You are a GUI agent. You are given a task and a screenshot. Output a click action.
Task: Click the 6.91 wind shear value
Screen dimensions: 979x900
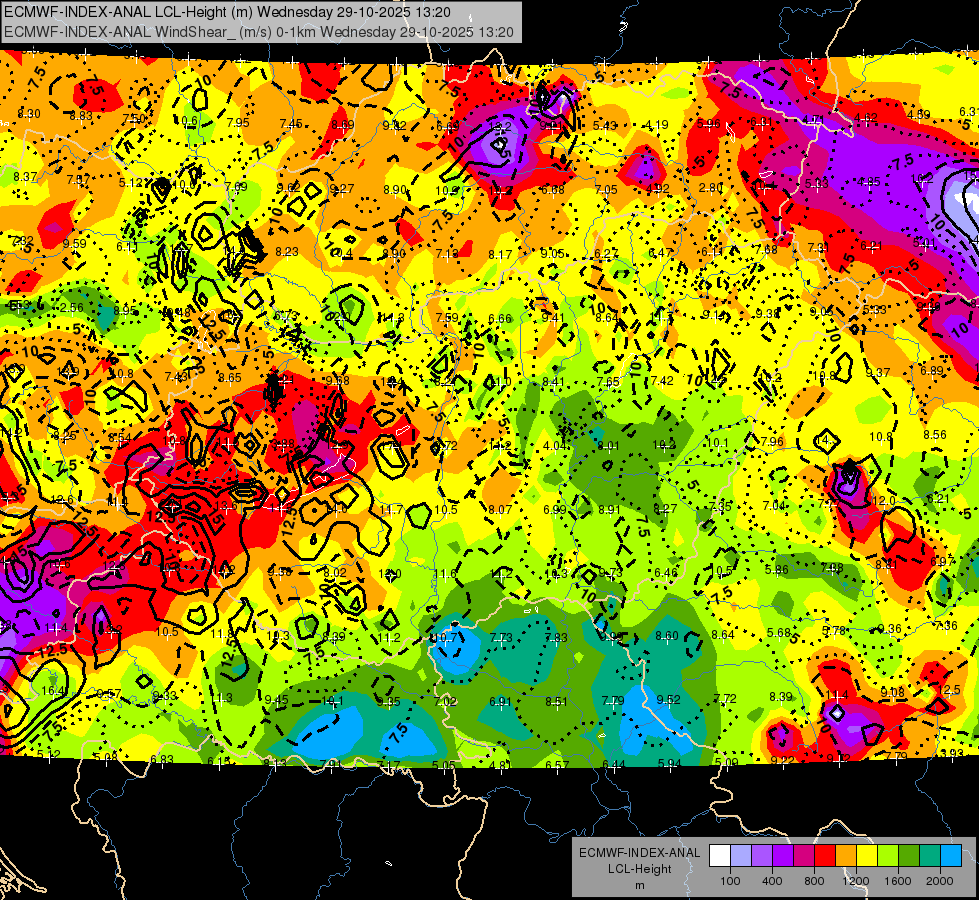500,702
